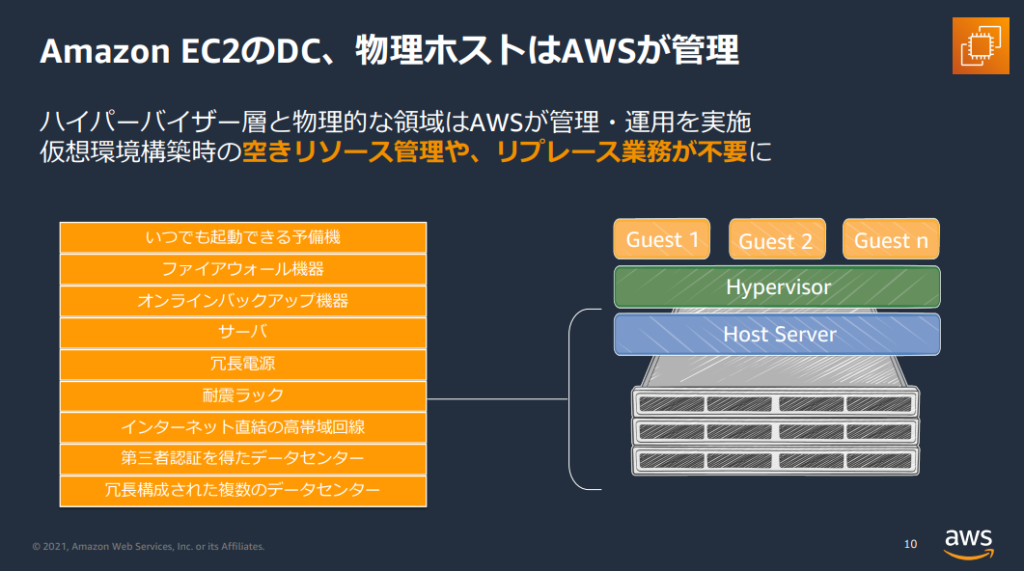The height and width of the screenshot is (571, 1024).
Task: Click the blue Host Server layer bar
Action: click(777, 334)
